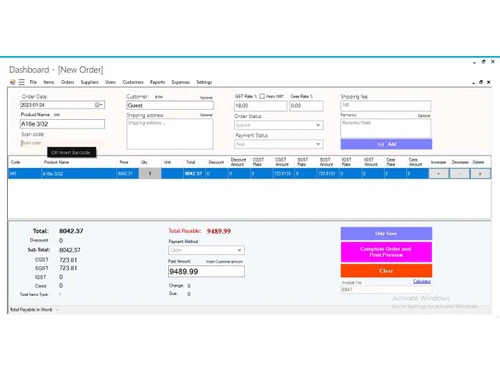Click the Price cell 8042.37 in the row
Image resolution: width=500 pixels, height=375 pixels.
128,174
